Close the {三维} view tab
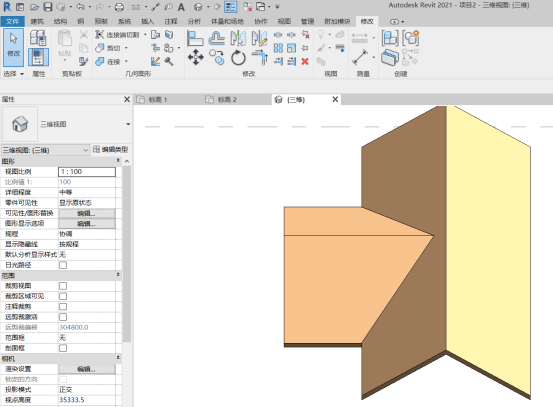Screen dimensions: 553x407 [x=335, y=99]
